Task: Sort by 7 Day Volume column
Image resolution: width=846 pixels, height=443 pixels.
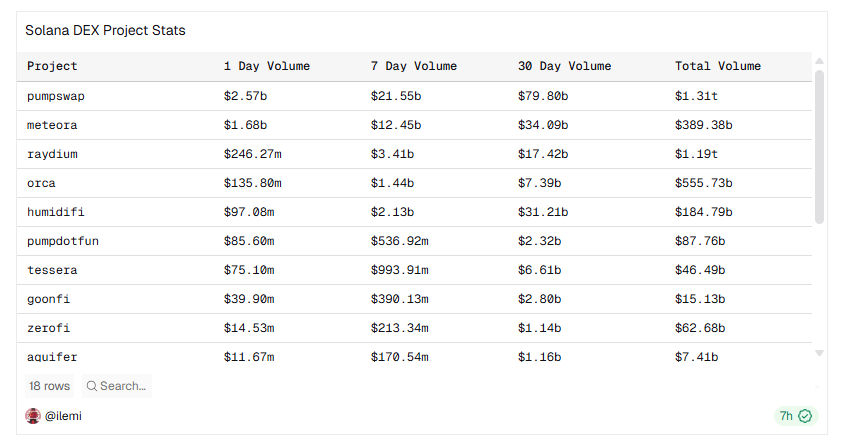Action: pos(413,66)
